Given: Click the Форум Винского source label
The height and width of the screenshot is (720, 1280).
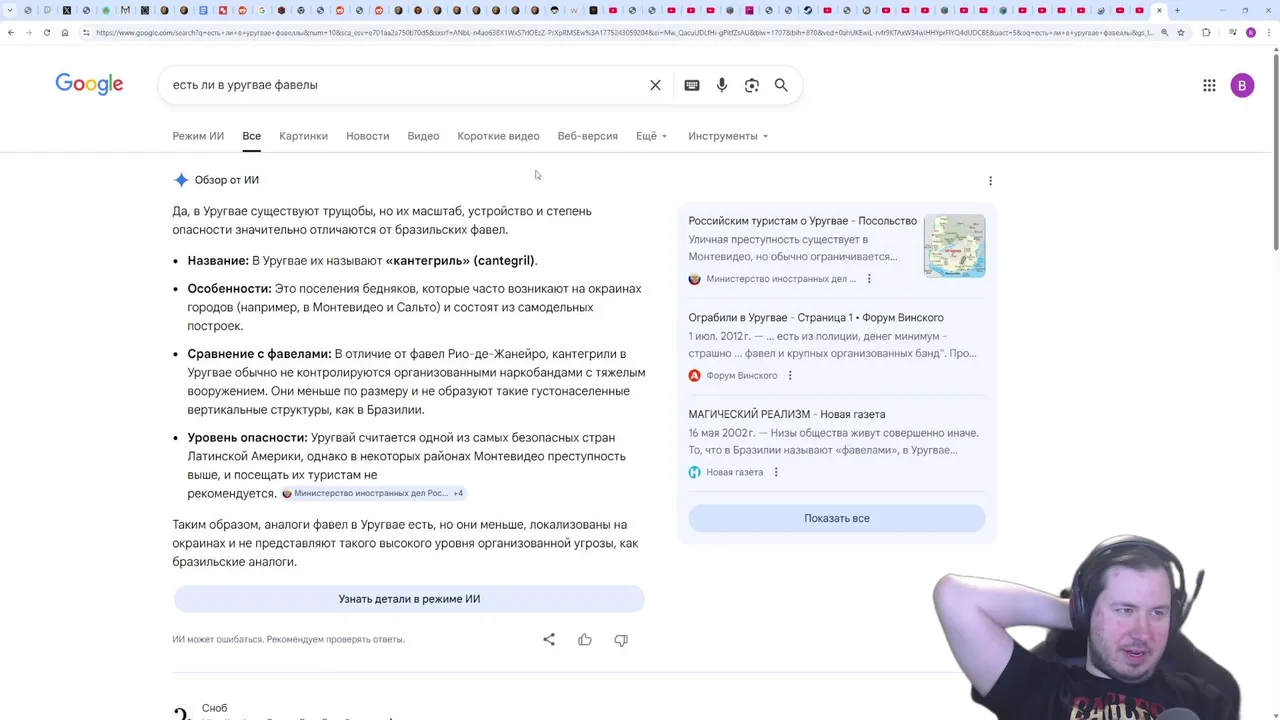Looking at the screenshot, I should [x=741, y=376].
